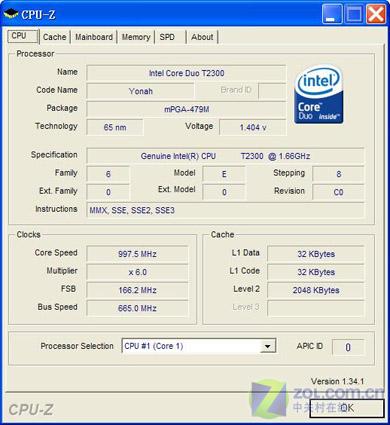Screen dimensions: 390x425
Task: Click the CPU-Z title bar text
Action: (38, 15)
